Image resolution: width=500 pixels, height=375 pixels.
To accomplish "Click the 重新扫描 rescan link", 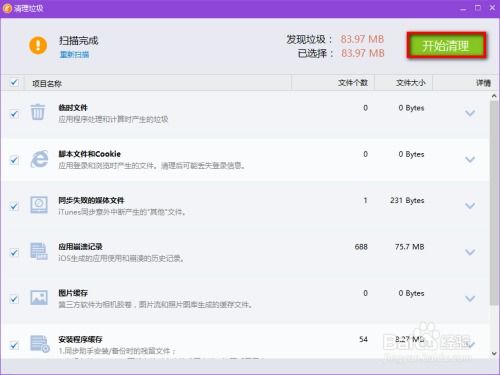I will pos(74,54).
